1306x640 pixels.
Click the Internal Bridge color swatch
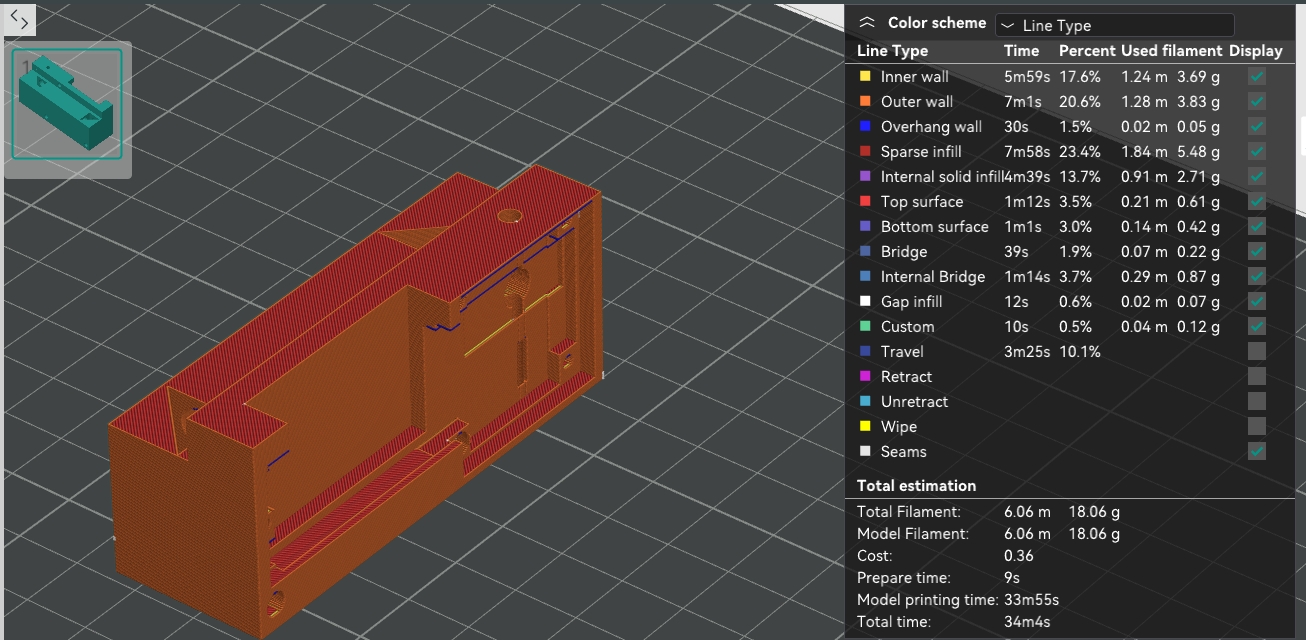coord(865,276)
